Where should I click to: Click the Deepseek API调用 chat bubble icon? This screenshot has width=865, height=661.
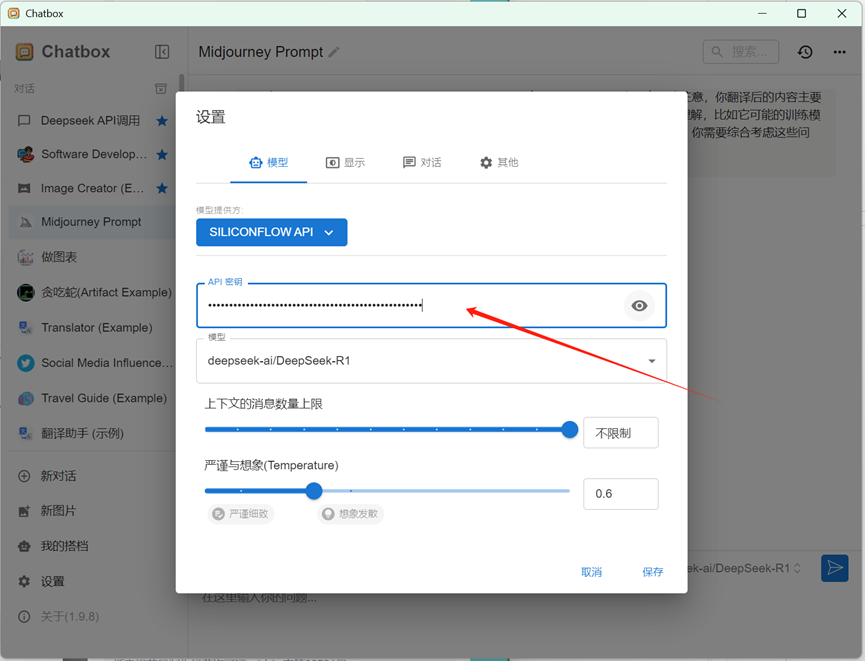pyautogui.click(x=24, y=120)
